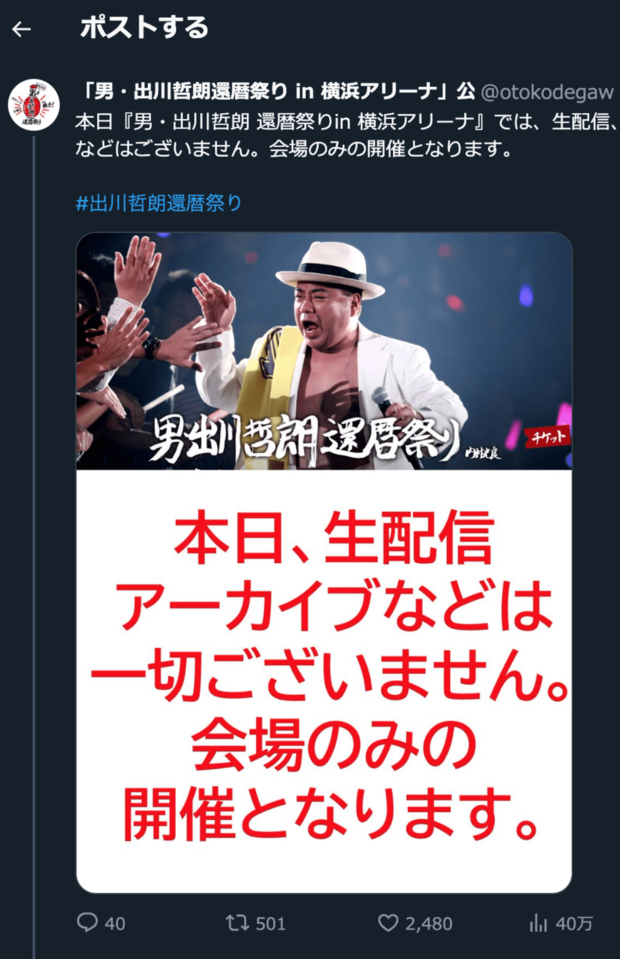The width and height of the screenshot is (620, 959).
Task: Open view analytics bar chart icon
Action: [538, 923]
